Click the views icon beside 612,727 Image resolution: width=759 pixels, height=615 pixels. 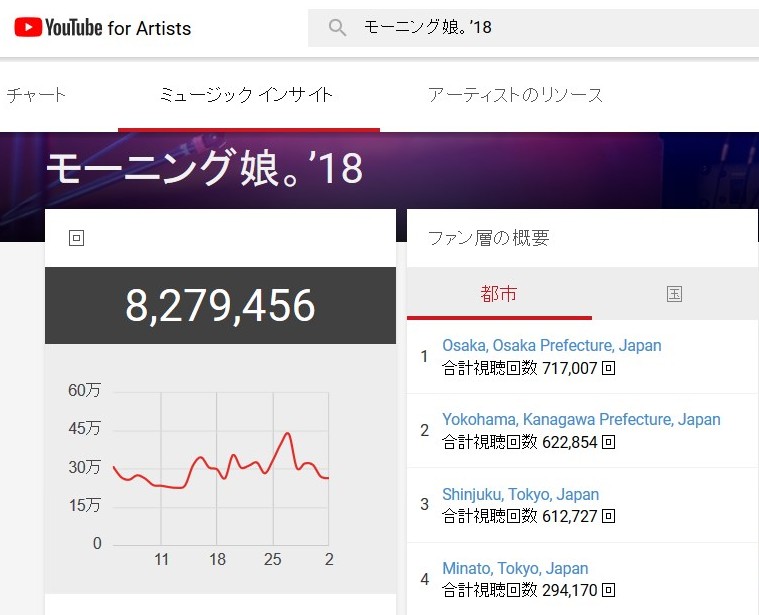[x=608, y=516]
